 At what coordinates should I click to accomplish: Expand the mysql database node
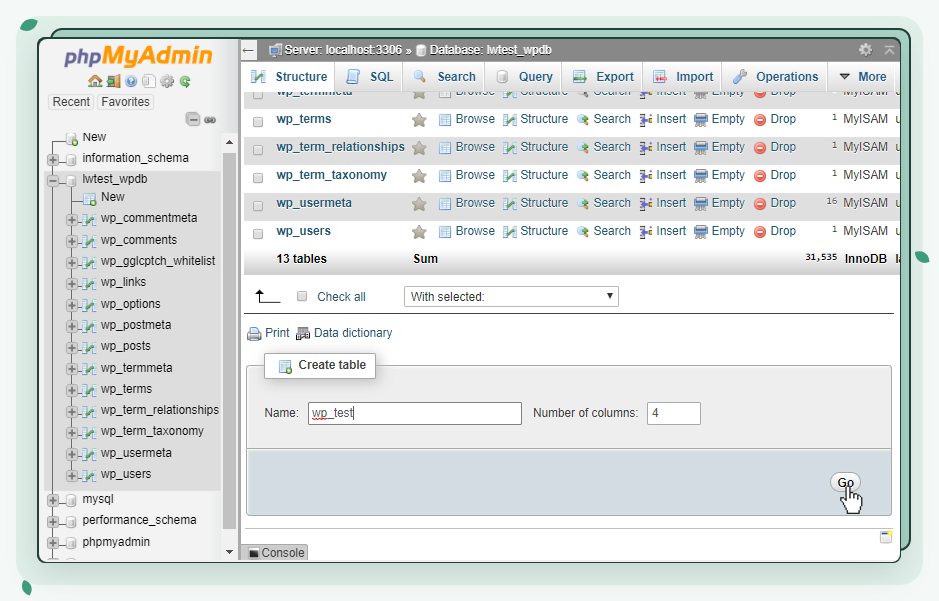coord(53,500)
